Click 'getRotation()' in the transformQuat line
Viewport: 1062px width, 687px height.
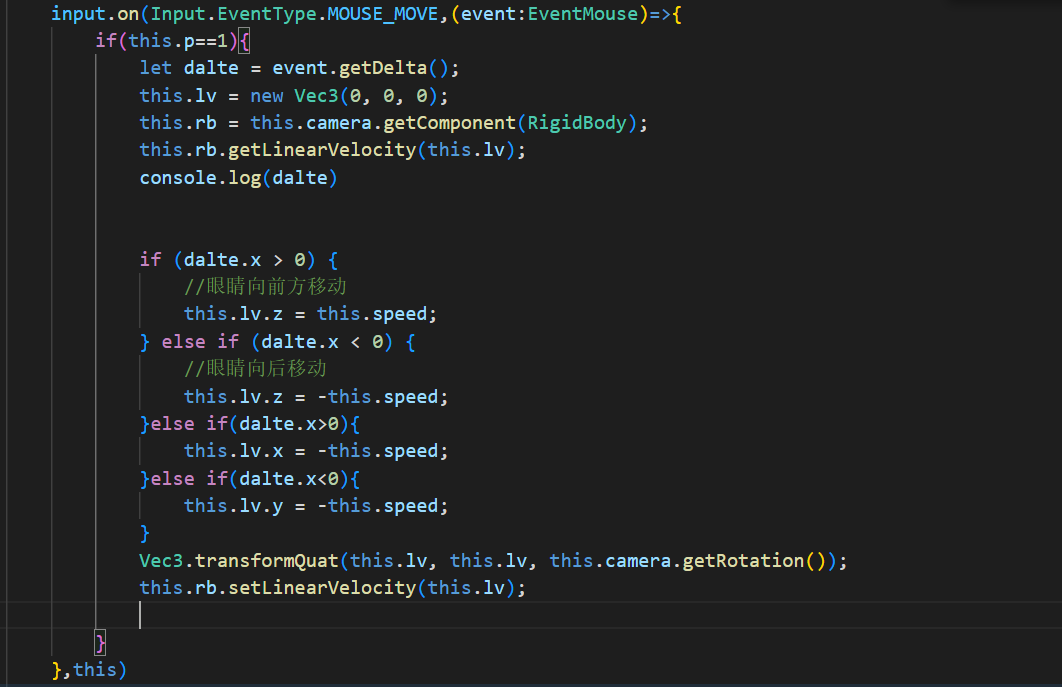click(754, 560)
